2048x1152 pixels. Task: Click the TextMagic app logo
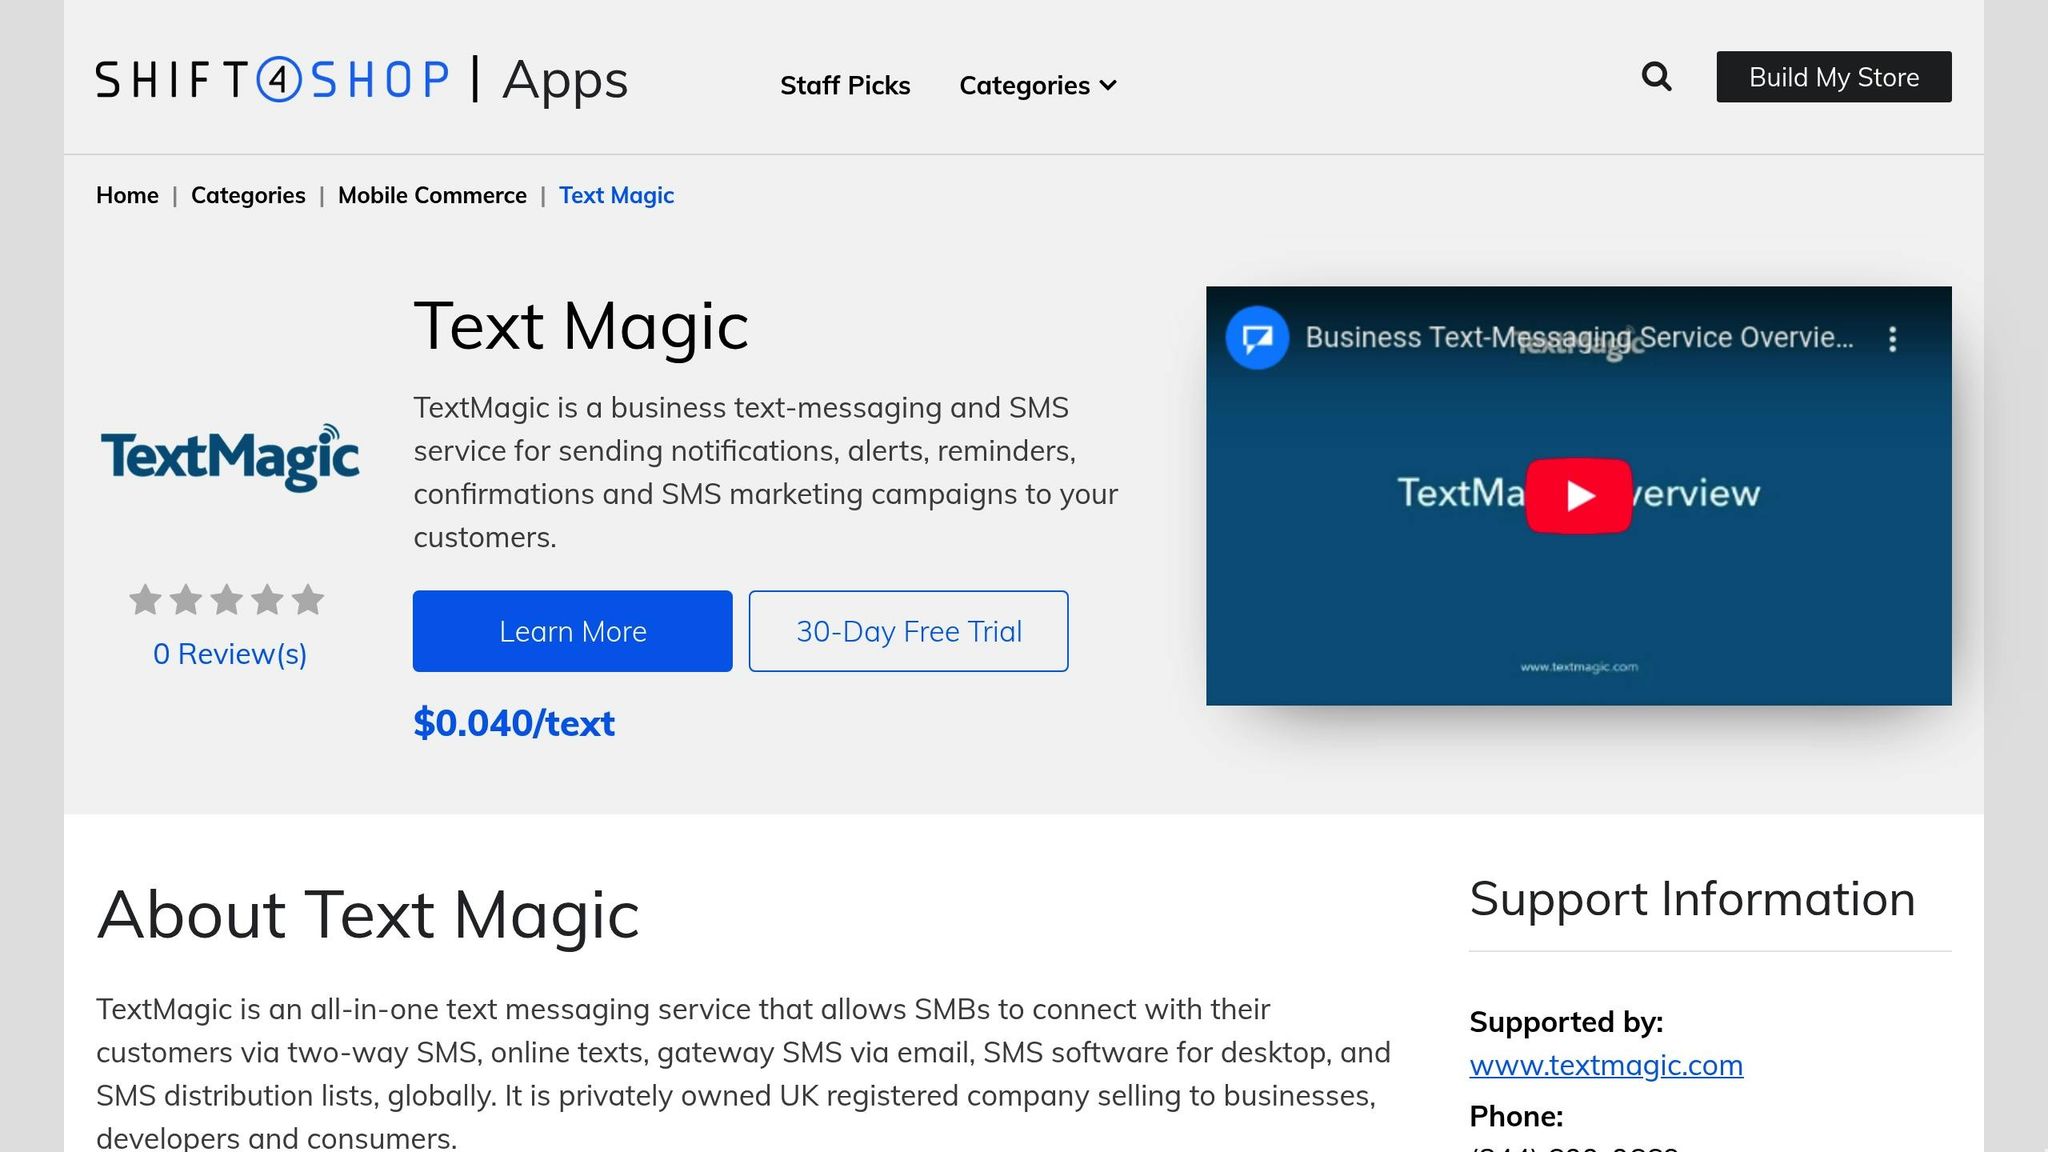pos(230,458)
